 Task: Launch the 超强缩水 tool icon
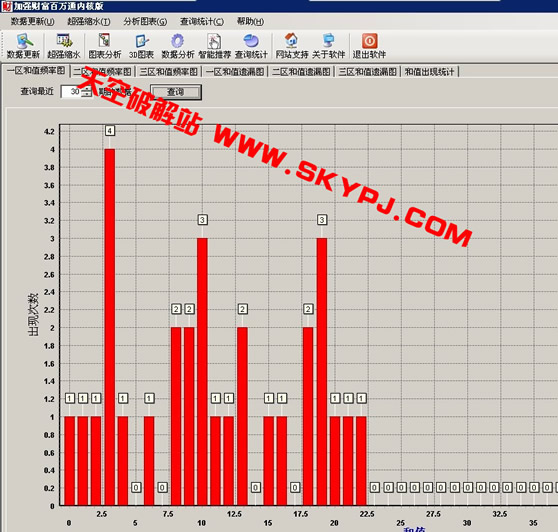(64, 46)
